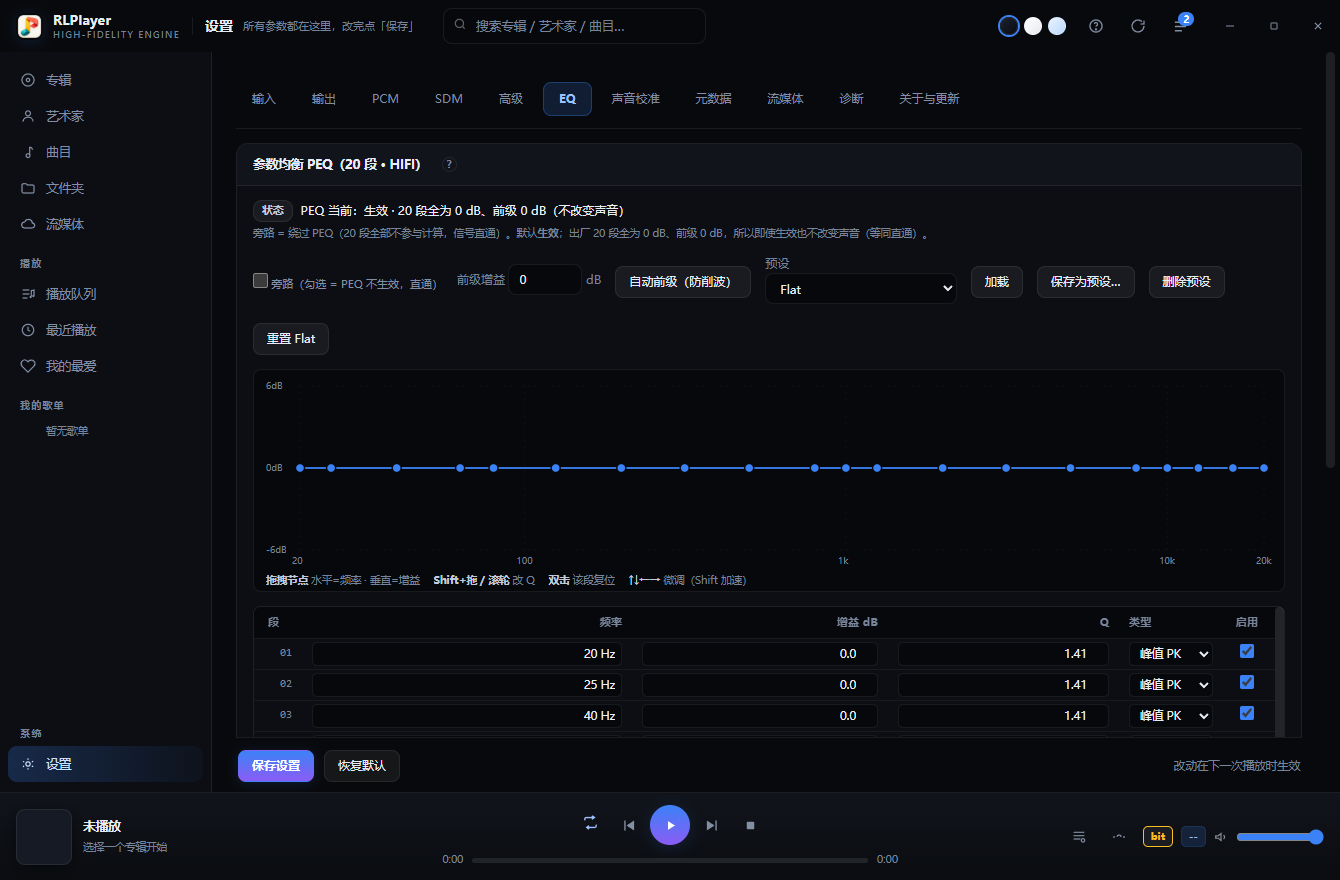Screen dimensions: 1340x880
Task: Enable the 旁路 bypass checkbox
Action: (260, 281)
